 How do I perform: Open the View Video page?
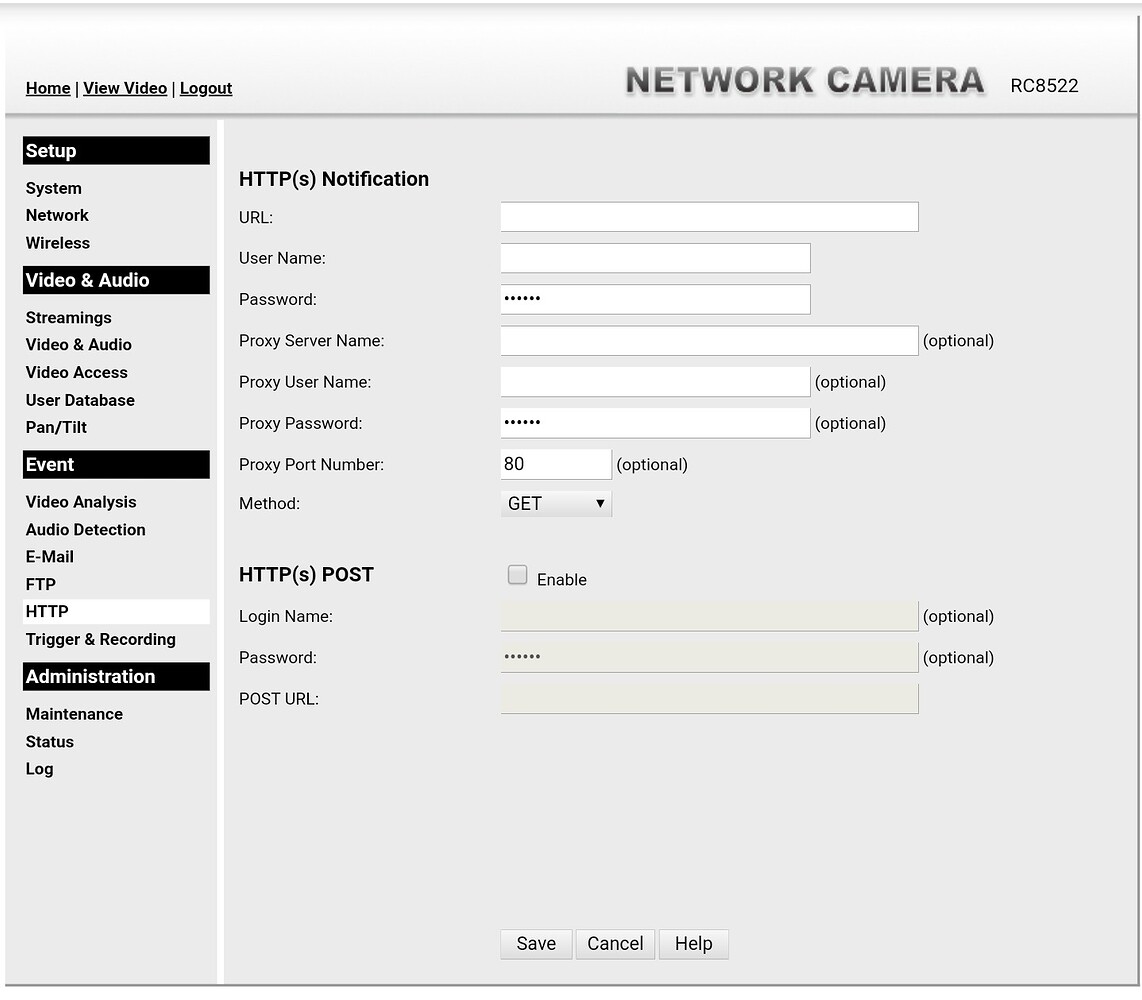click(x=124, y=88)
